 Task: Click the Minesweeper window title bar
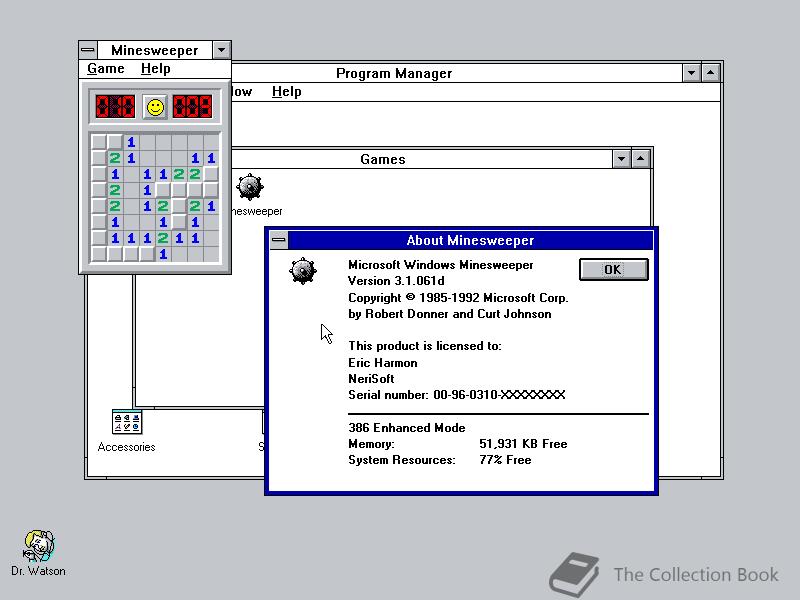154,50
